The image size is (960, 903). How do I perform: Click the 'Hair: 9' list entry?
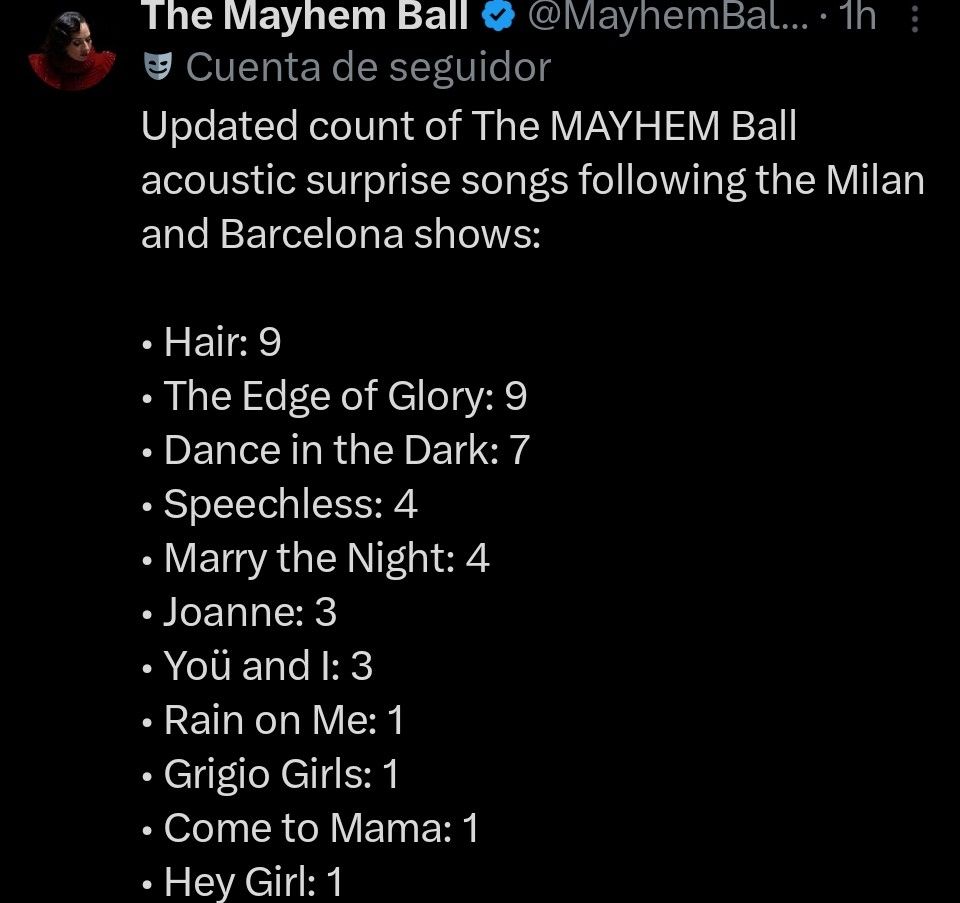pos(222,343)
